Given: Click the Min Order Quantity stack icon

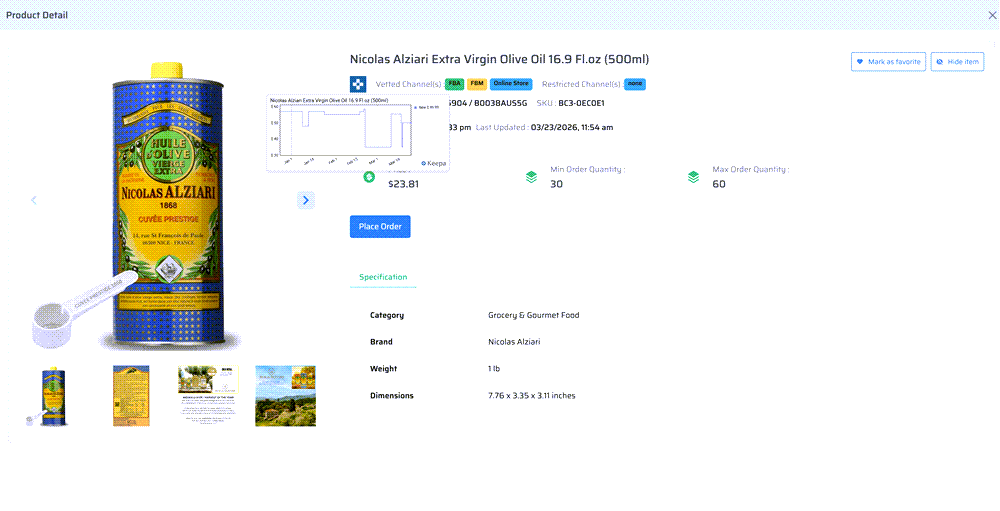Looking at the screenshot, I should (x=531, y=177).
